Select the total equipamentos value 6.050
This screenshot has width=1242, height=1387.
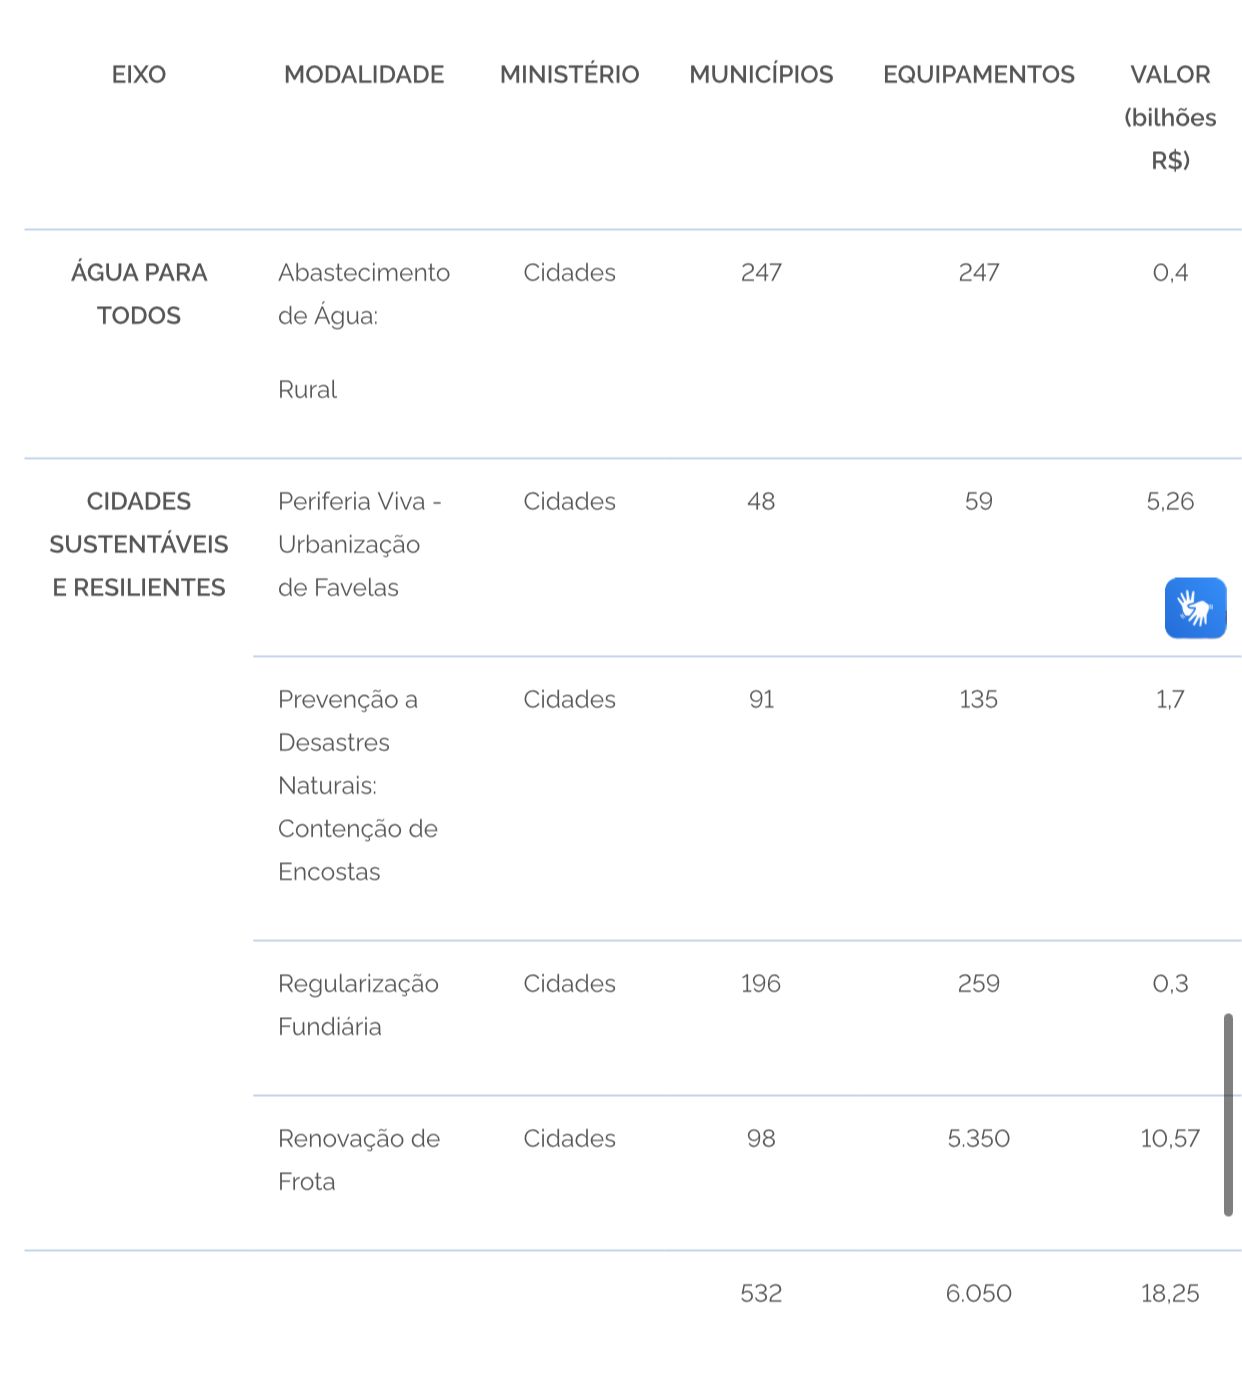tap(979, 1294)
